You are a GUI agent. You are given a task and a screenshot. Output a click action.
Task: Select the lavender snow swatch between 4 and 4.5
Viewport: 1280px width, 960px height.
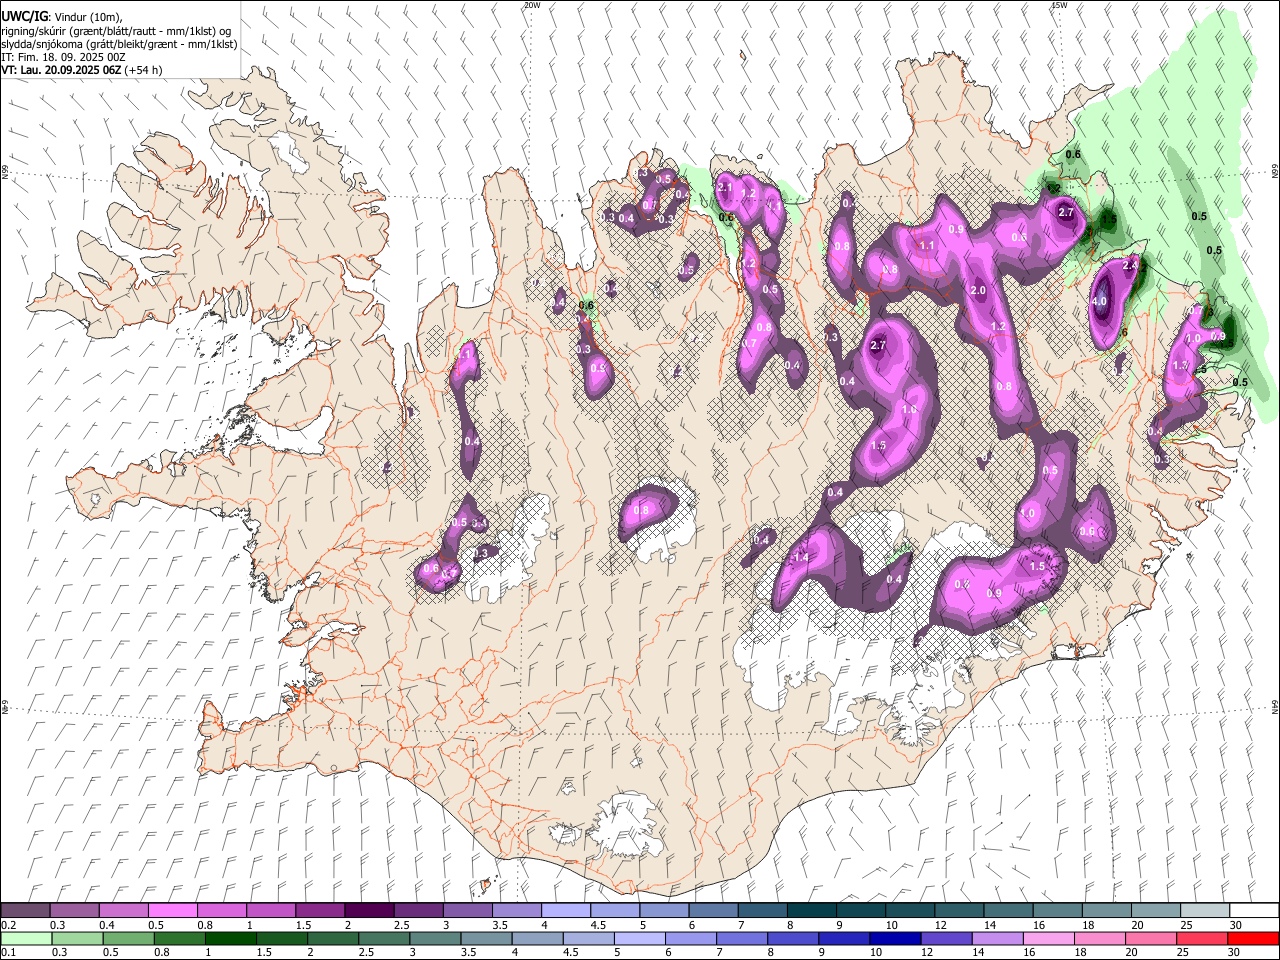pos(564,911)
